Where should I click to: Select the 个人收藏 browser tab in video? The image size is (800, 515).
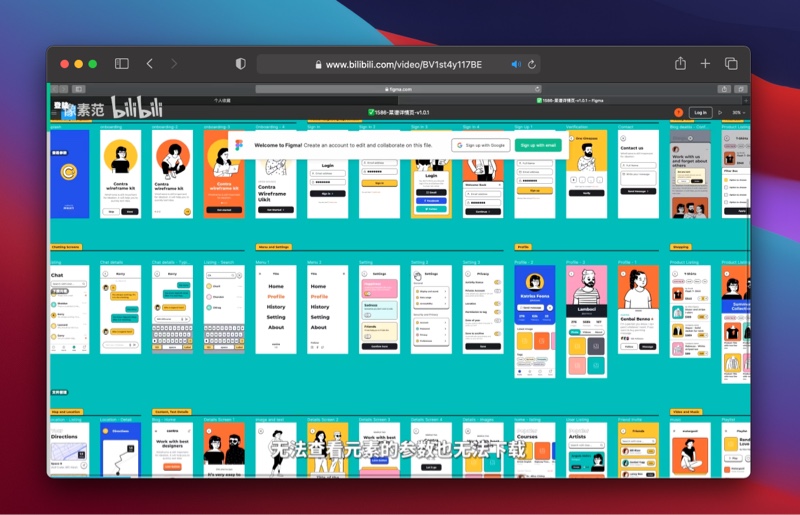pyautogui.click(x=222, y=101)
